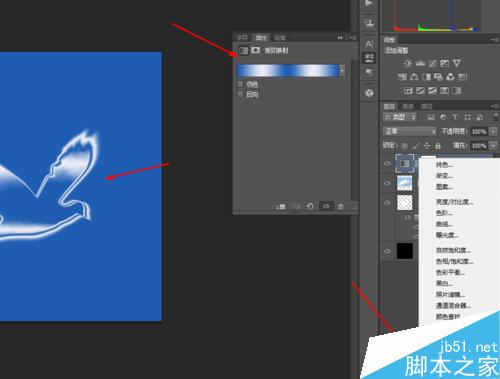500x379 pixels.
Task: Enable the Reverse checkbox in the Gradient Map properties
Action: (x=240, y=94)
